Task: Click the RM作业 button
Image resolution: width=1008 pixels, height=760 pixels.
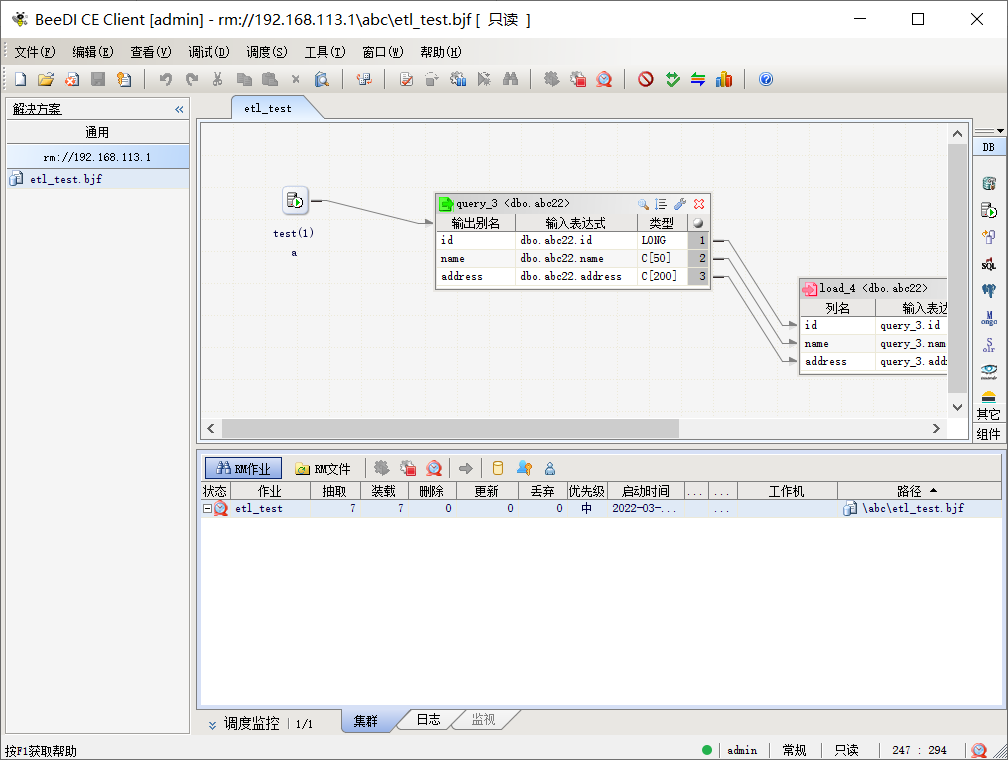Action: point(243,468)
